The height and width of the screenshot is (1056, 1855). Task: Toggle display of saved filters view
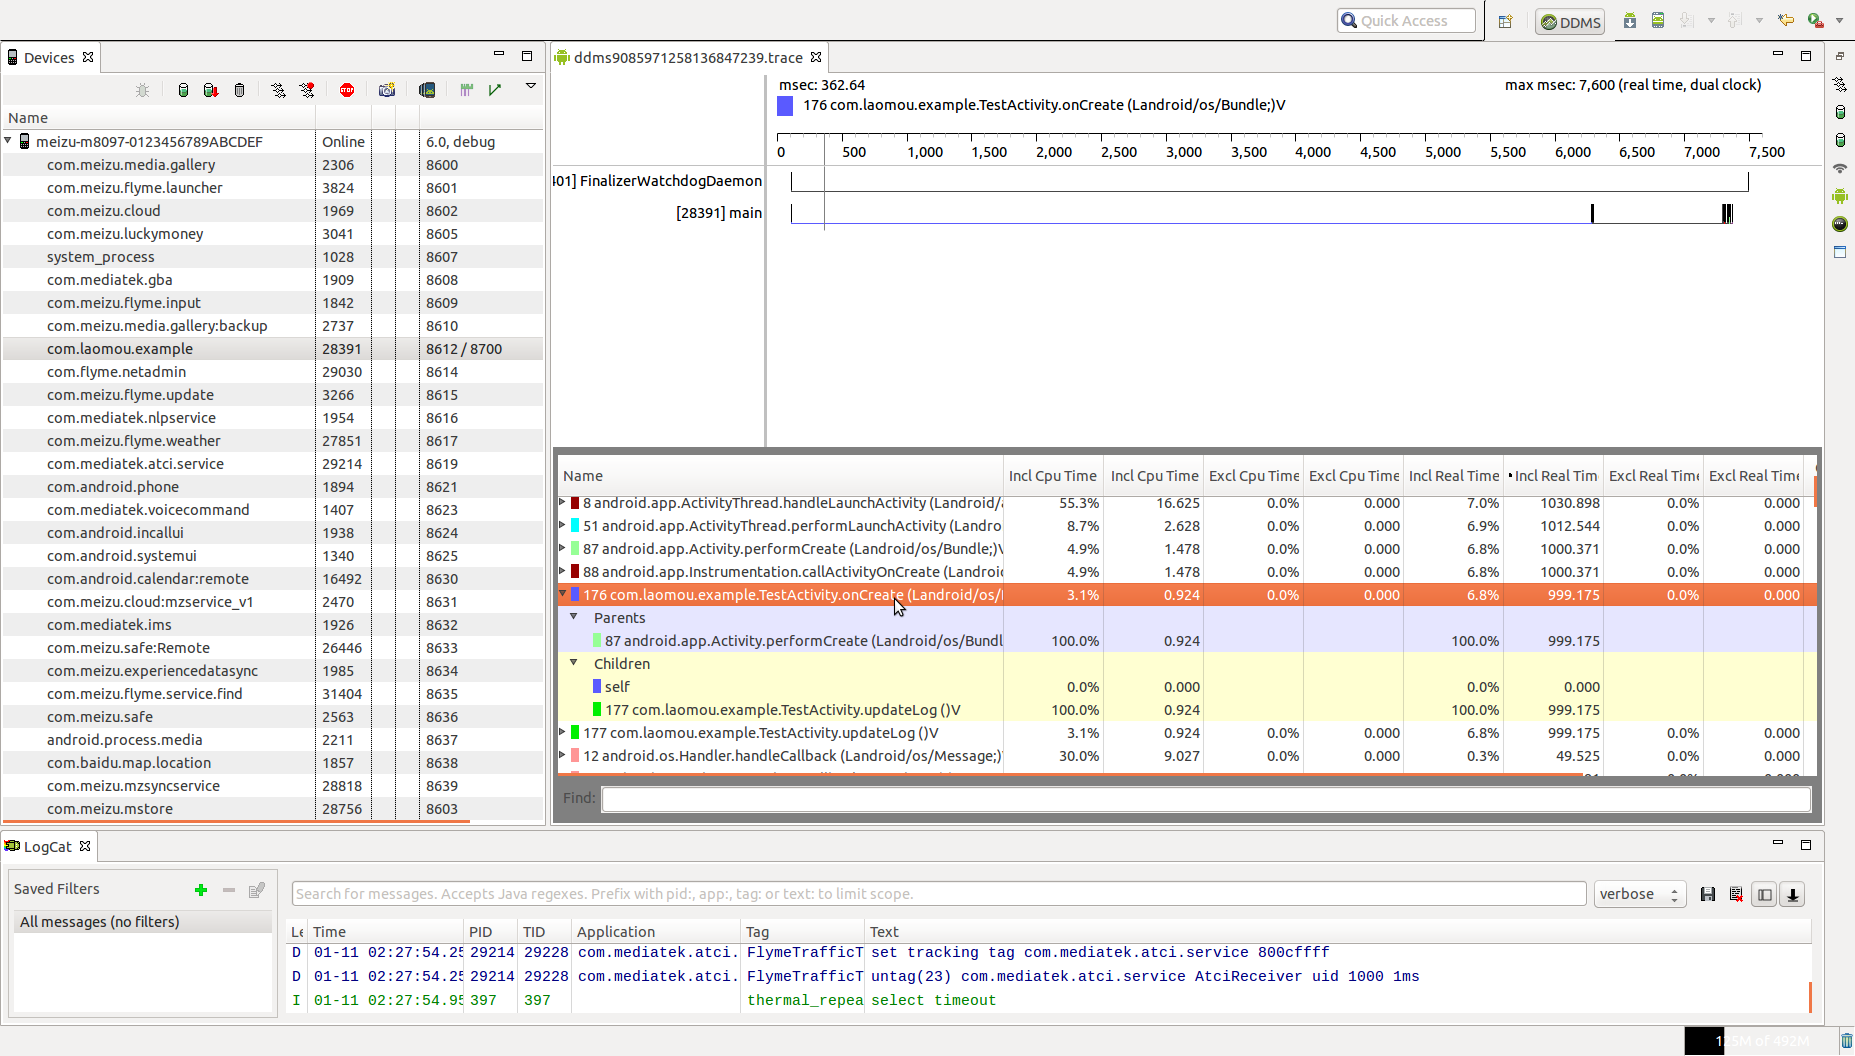(x=1765, y=894)
